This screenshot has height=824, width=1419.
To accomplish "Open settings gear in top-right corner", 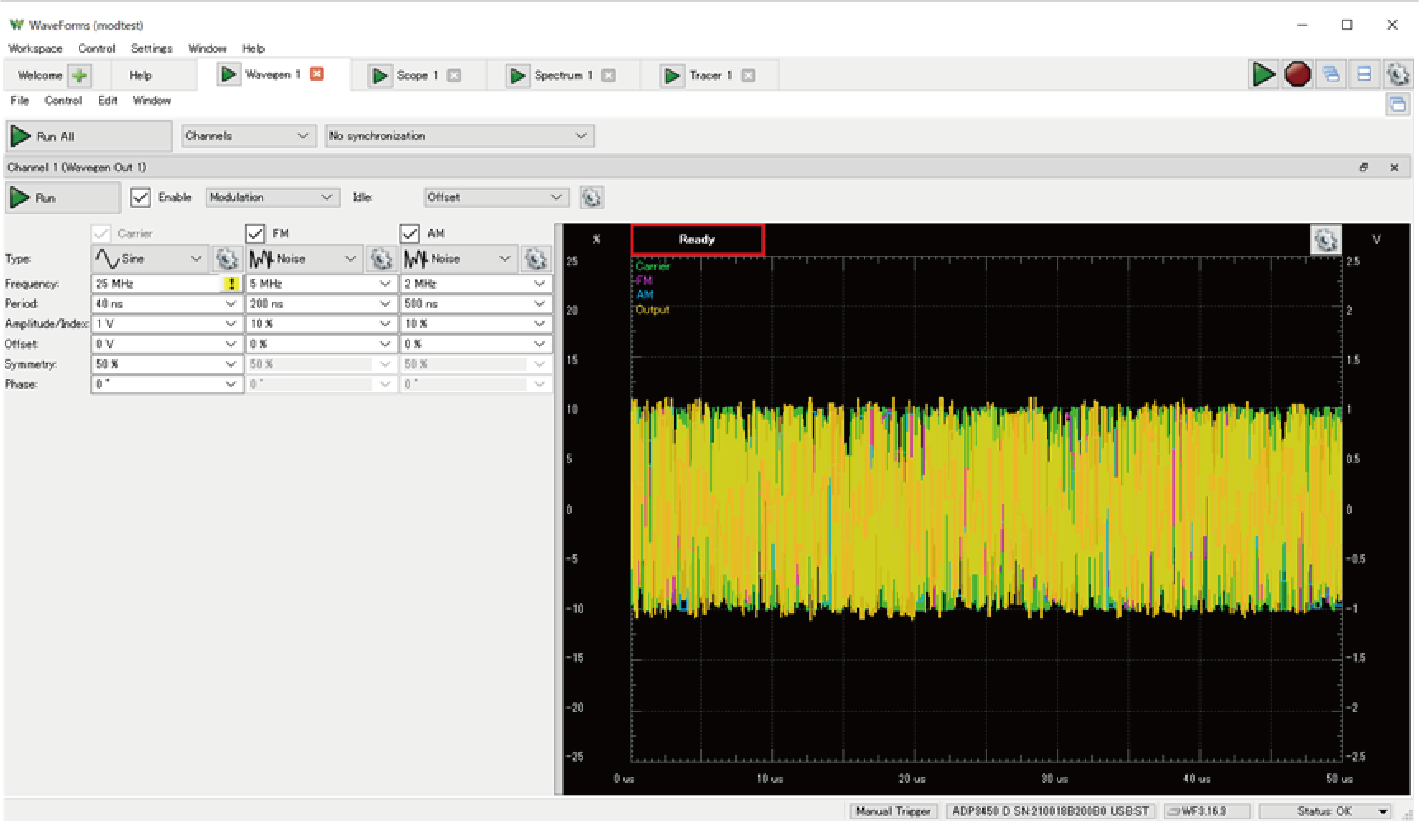I will [x=1397, y=74].
